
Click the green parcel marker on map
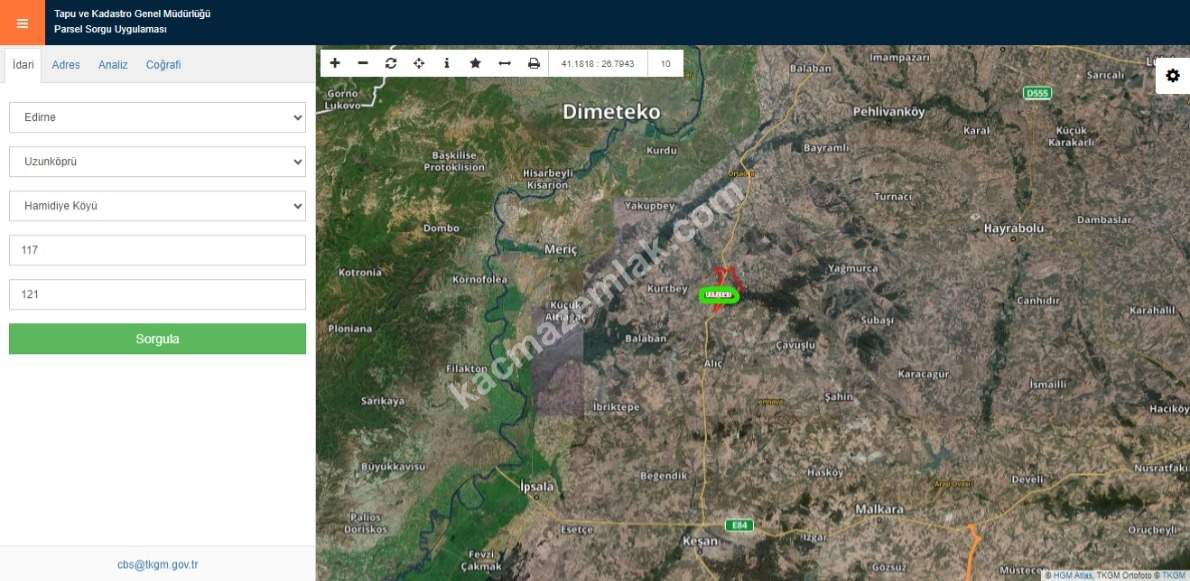(719, 294)
